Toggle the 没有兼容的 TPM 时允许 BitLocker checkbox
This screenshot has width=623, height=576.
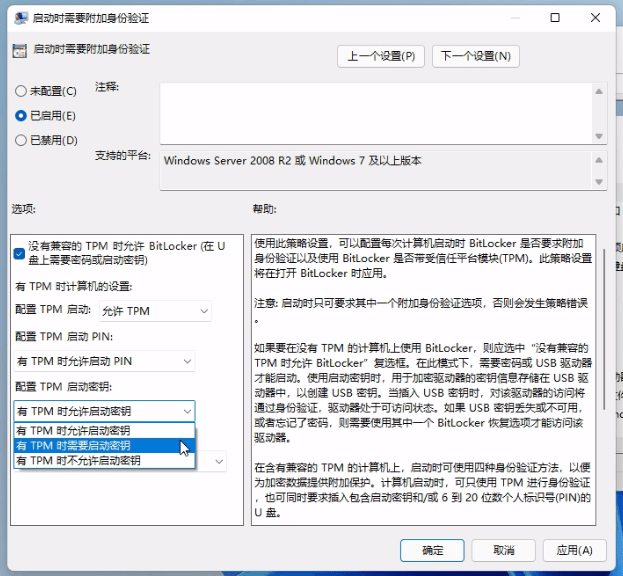19,253
